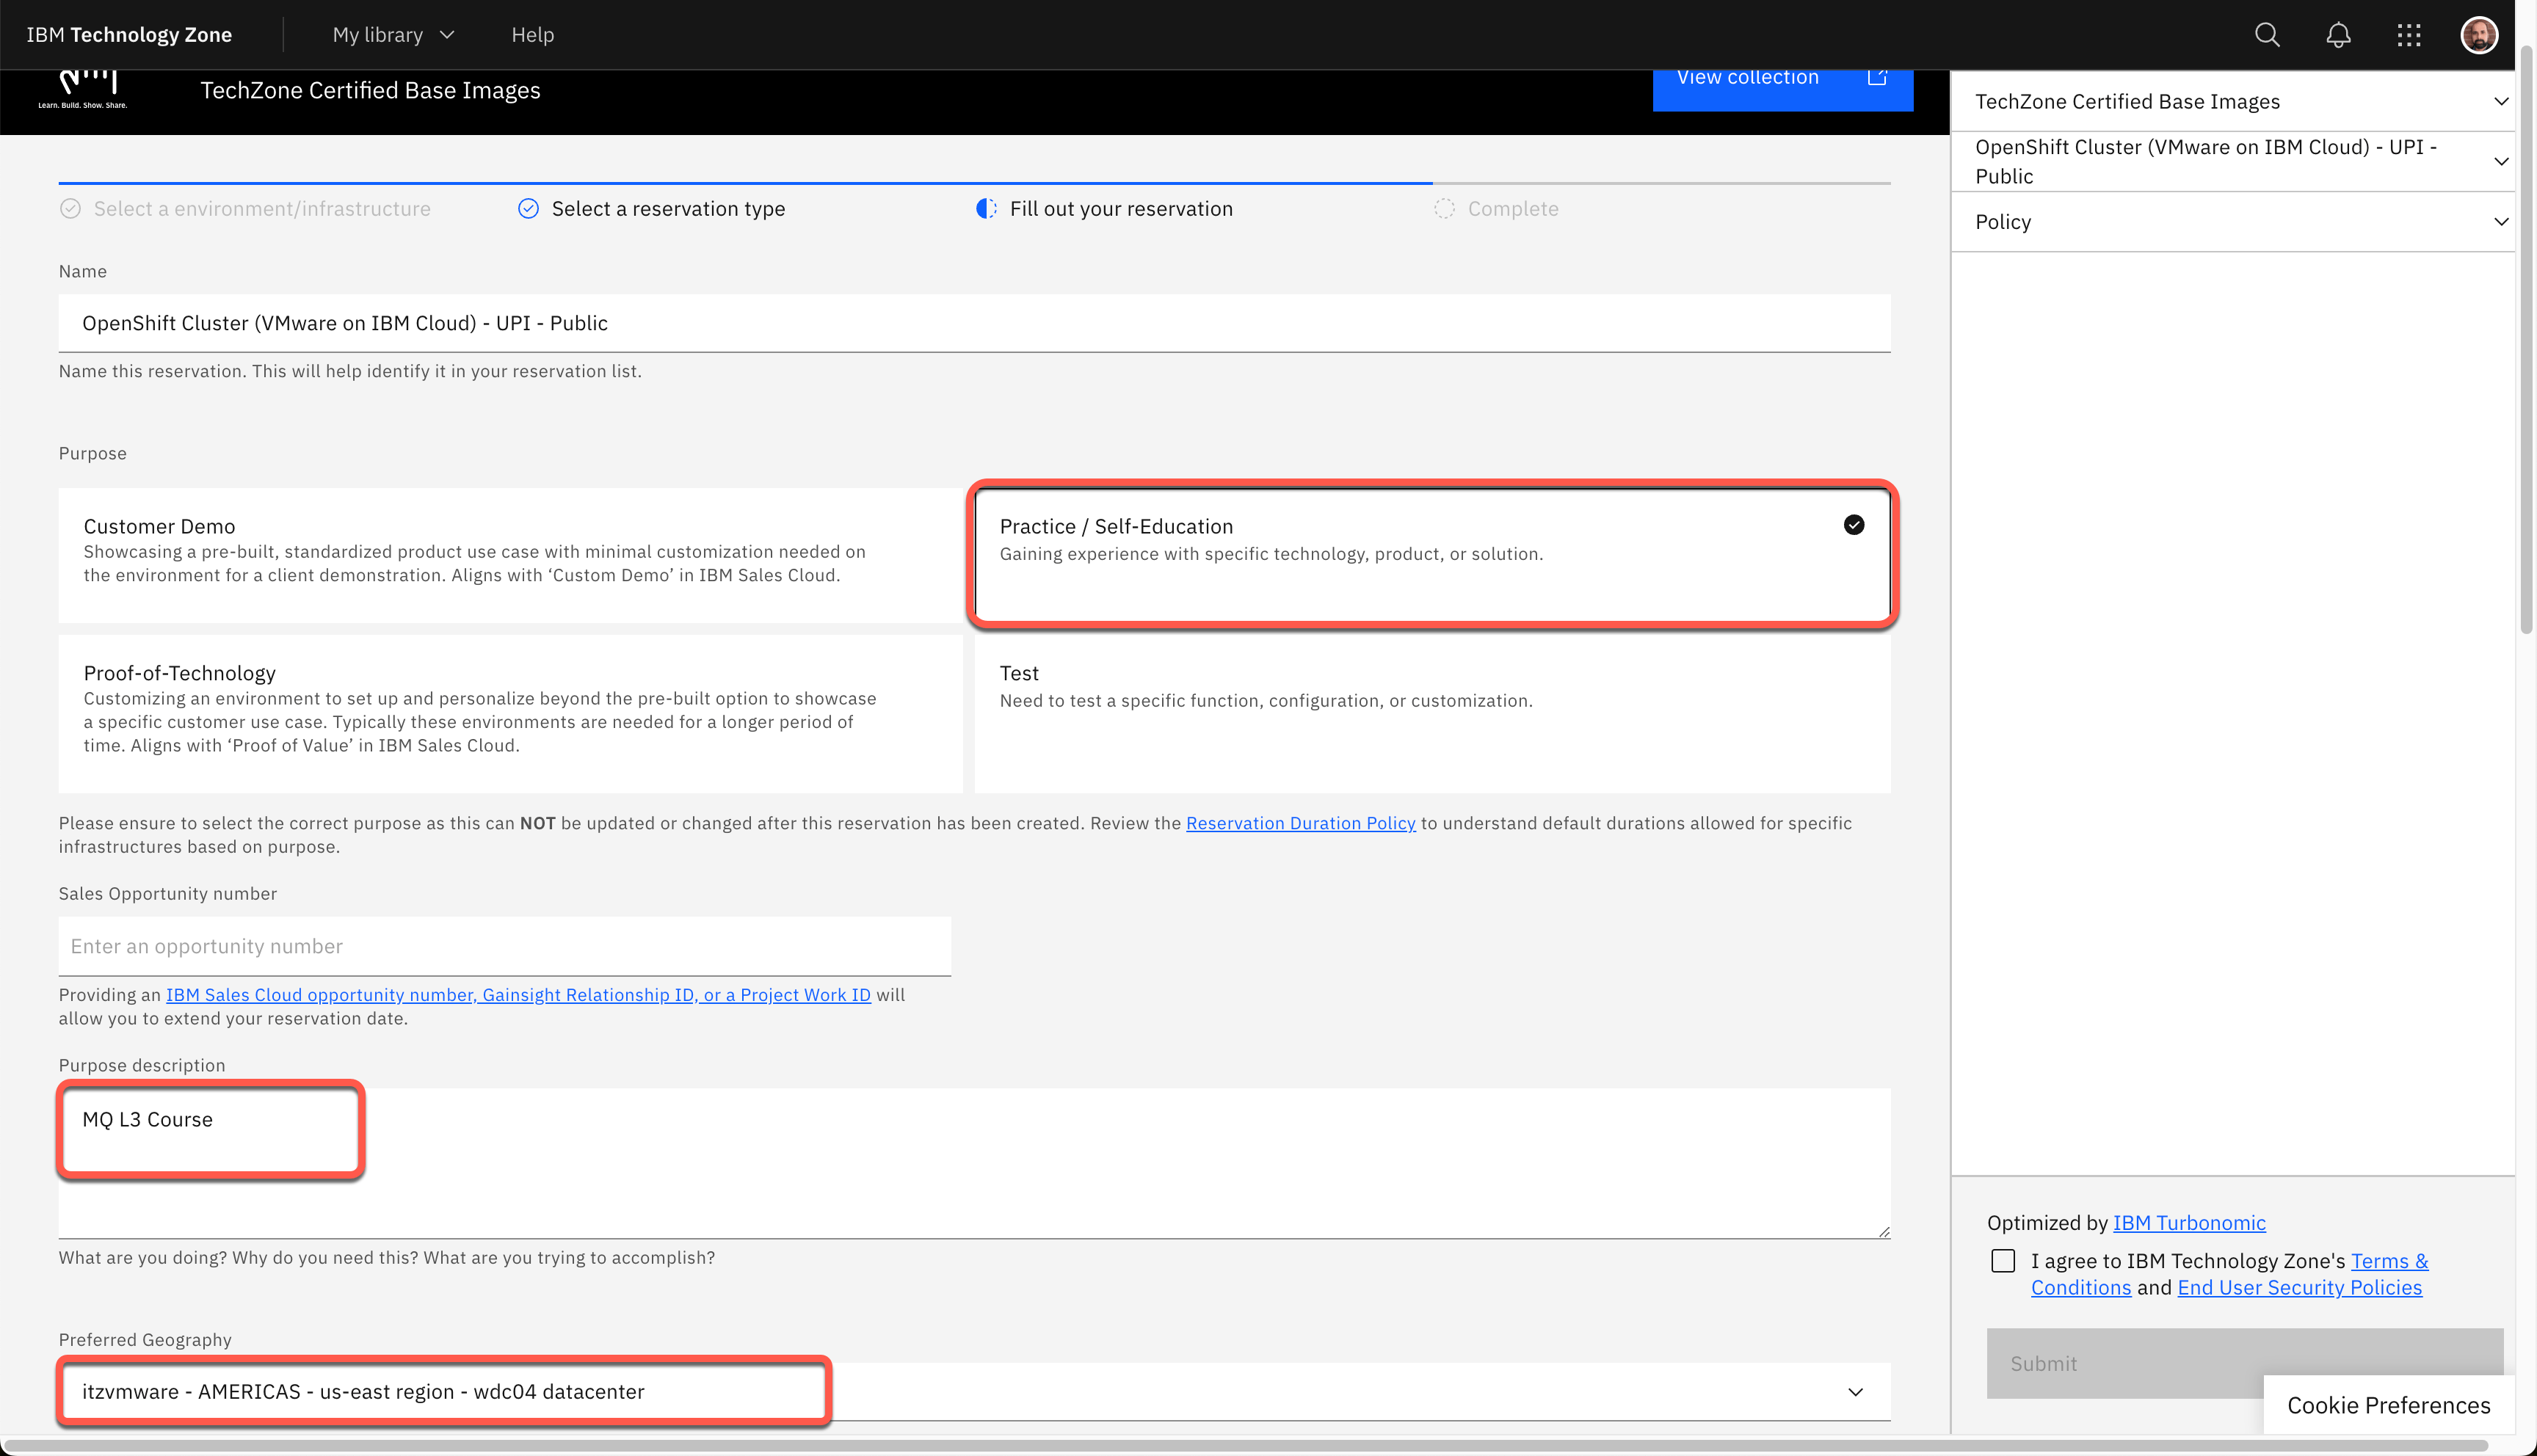The width and height of the screenshot is (2537, 1456).
Task: Select the Customer Demo purpose option
Action: pos(510,556)
